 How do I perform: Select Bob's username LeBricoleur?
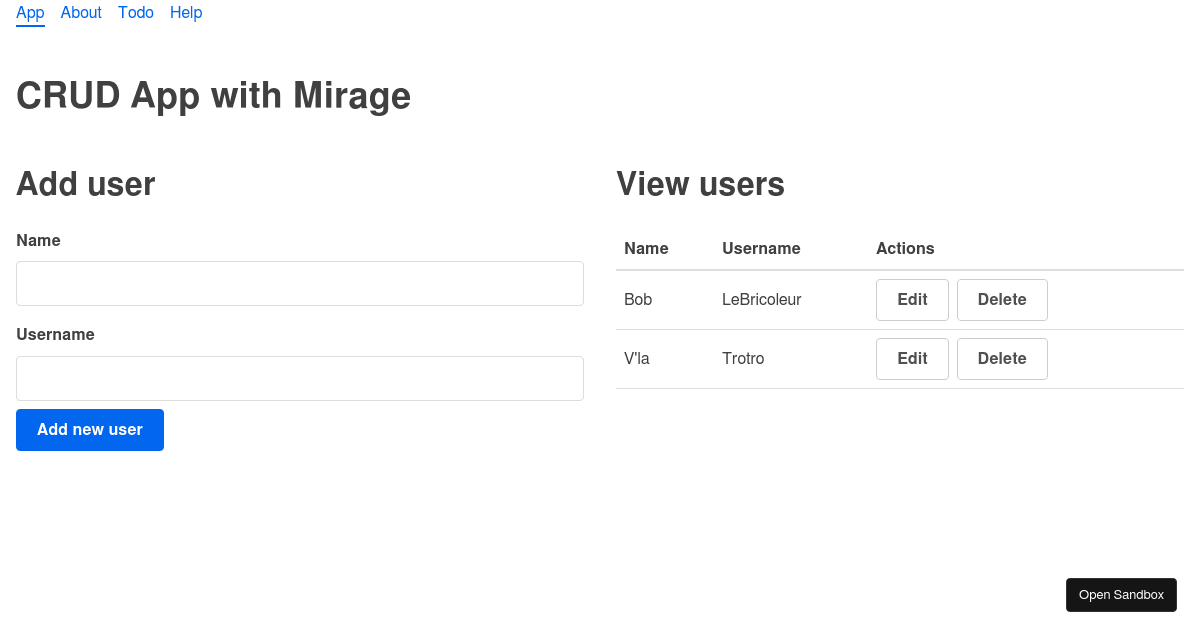pyautogui.click(x=761, y=299)
